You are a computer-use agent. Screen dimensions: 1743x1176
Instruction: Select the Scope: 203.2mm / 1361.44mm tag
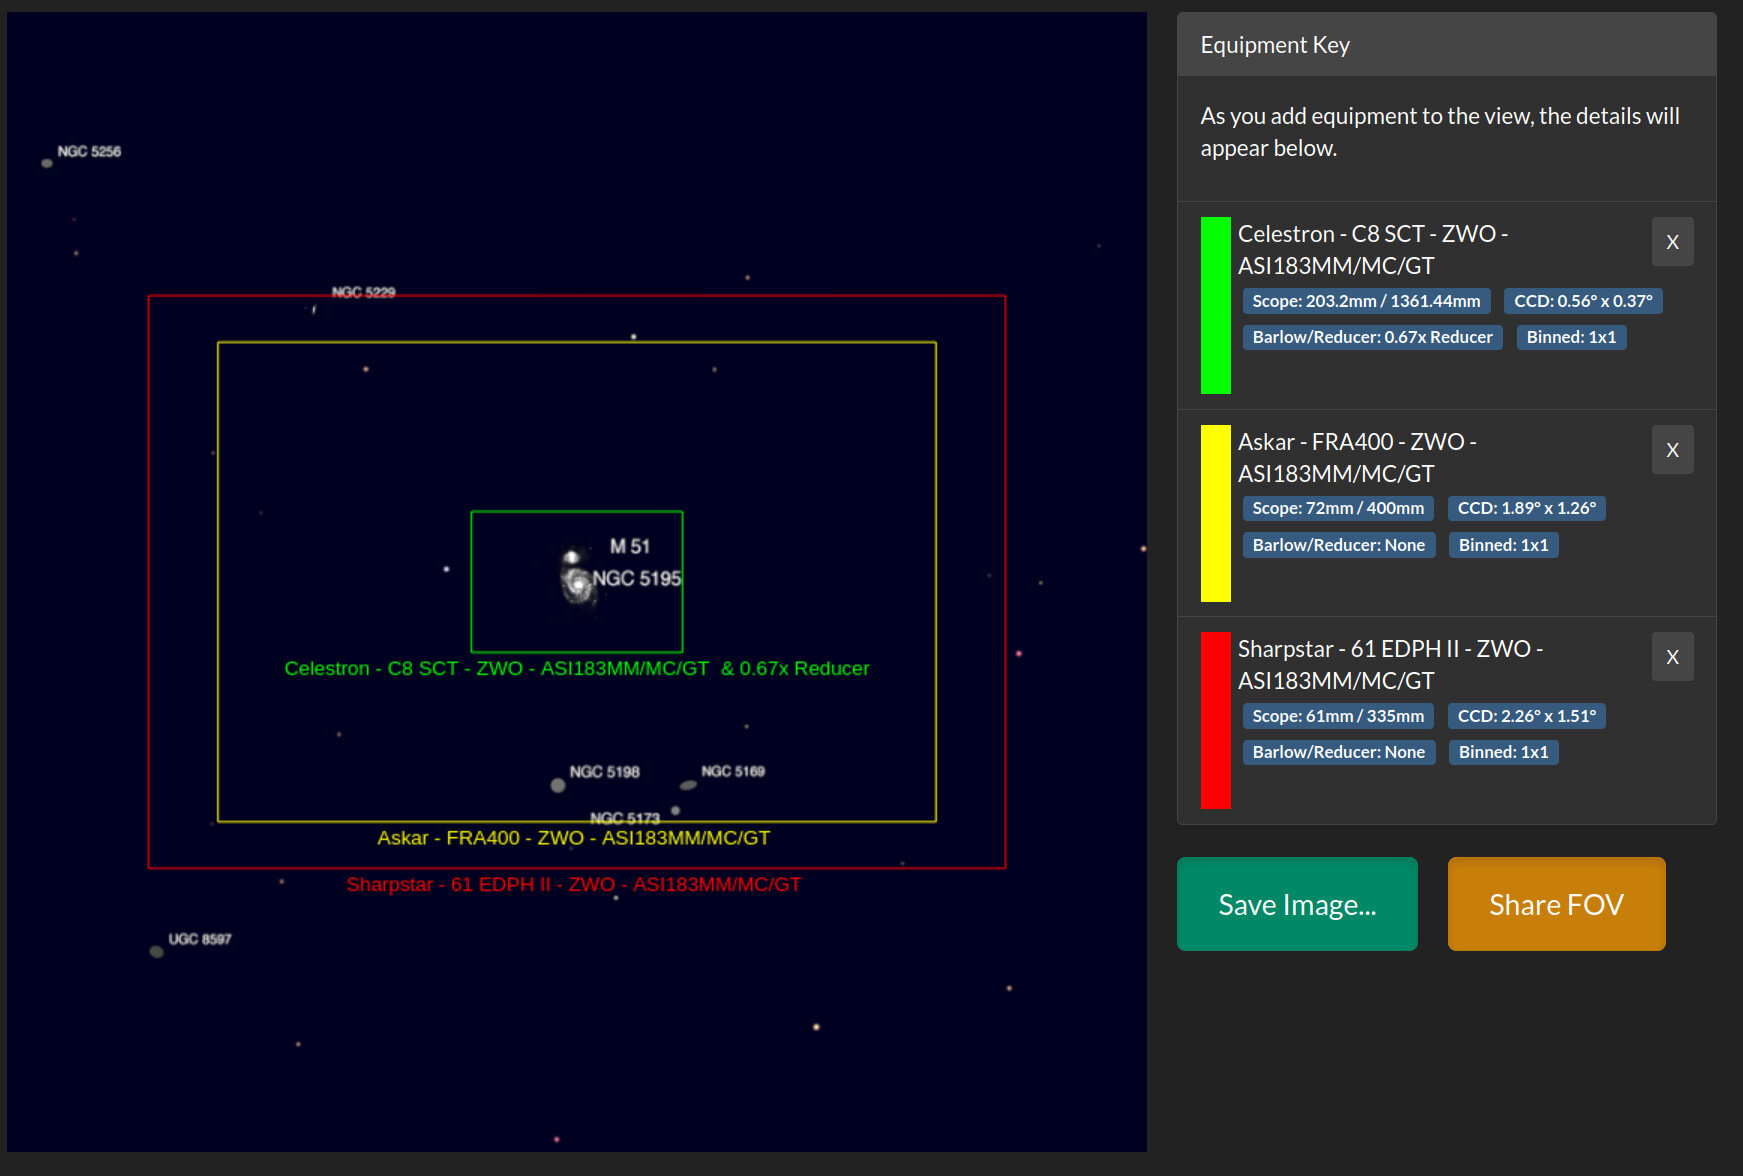pos(1366,301)
